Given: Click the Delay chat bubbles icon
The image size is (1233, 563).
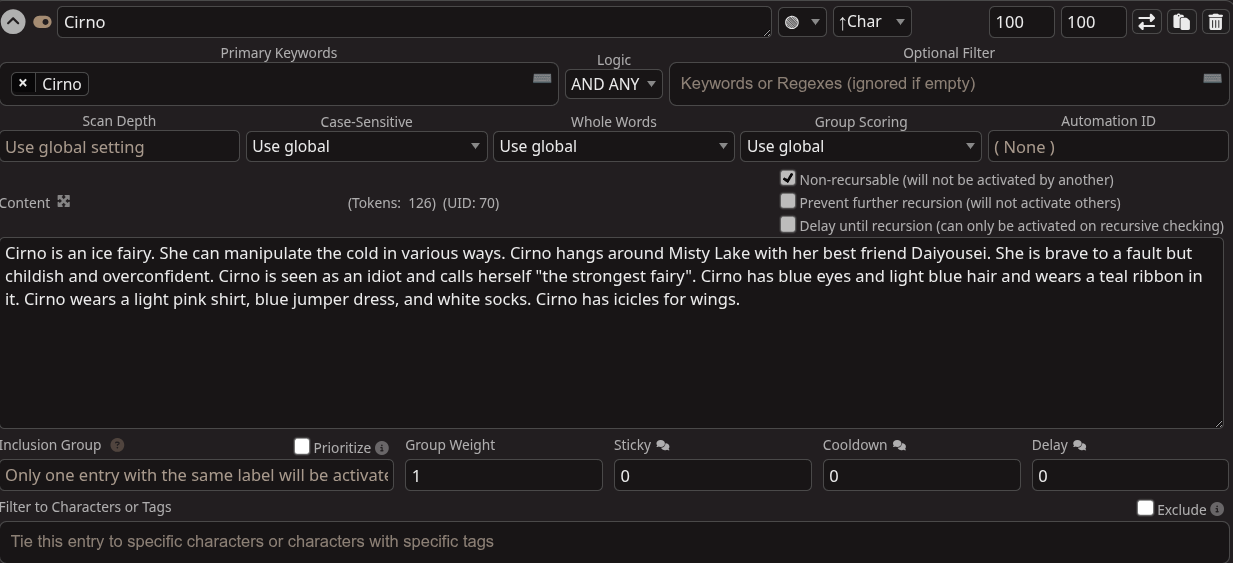Looking at the screenshot, I should click(1079, 446).
